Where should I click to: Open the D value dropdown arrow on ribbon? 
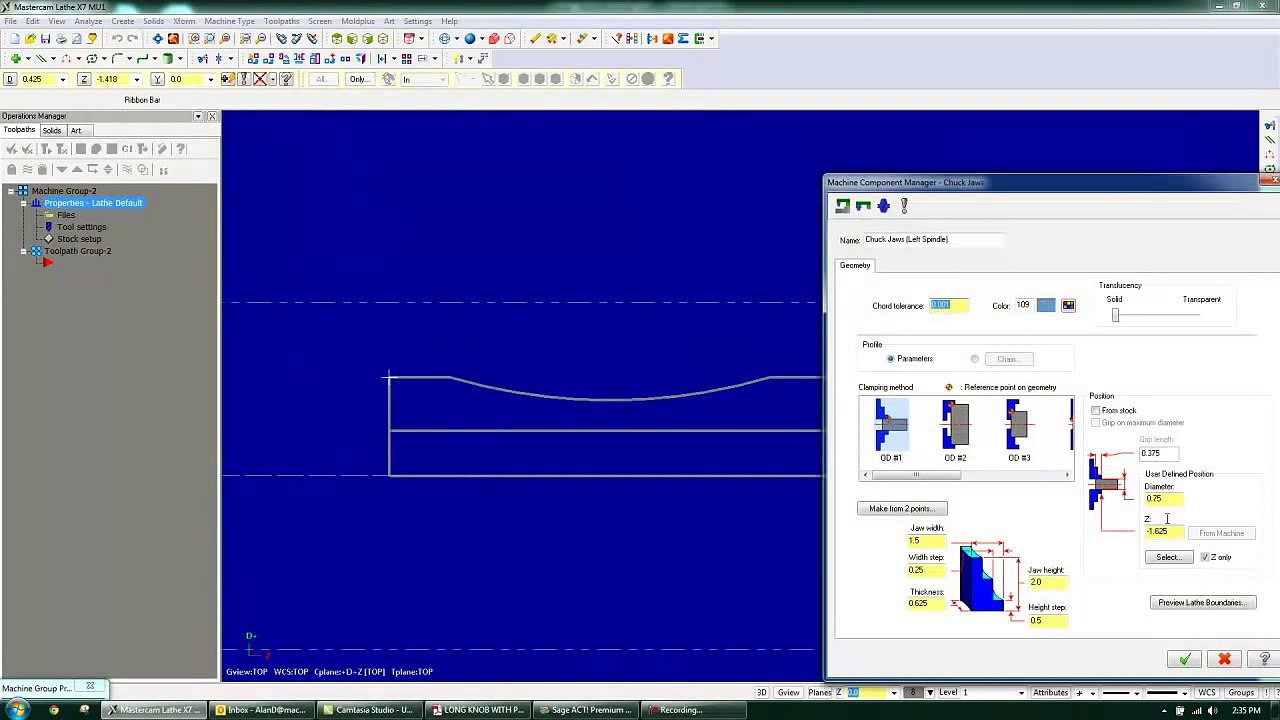click(x=62, y=80)
